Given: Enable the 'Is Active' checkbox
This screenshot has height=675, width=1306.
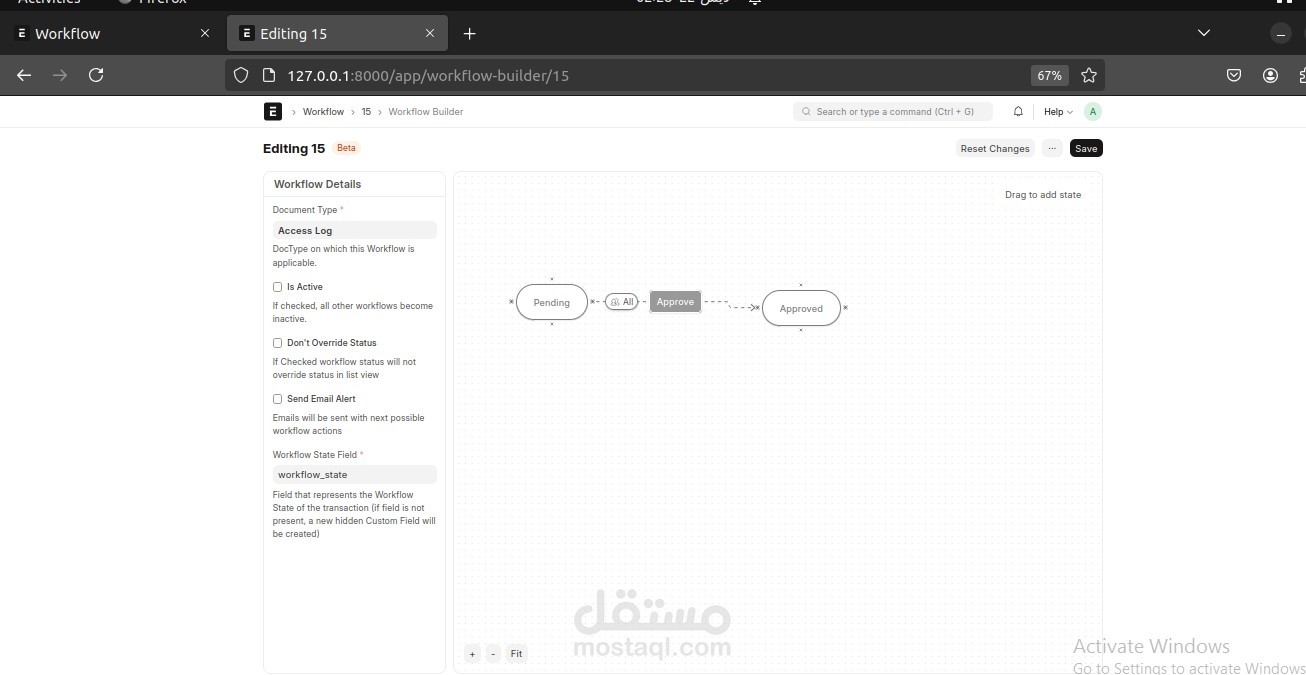Looking at the screenshot, I should point(277,287).
